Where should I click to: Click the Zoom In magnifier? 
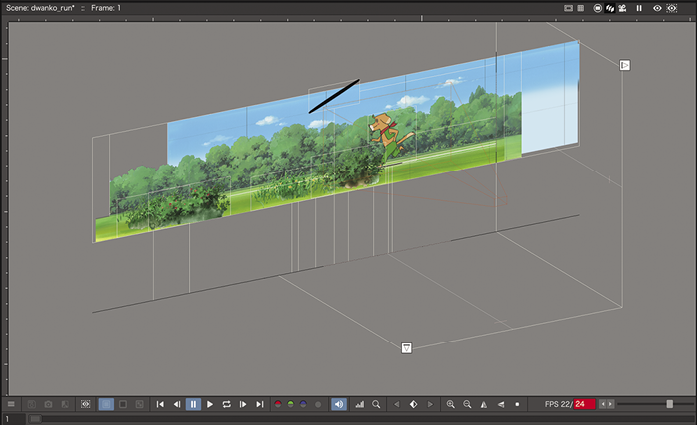[x=450, y=404]
